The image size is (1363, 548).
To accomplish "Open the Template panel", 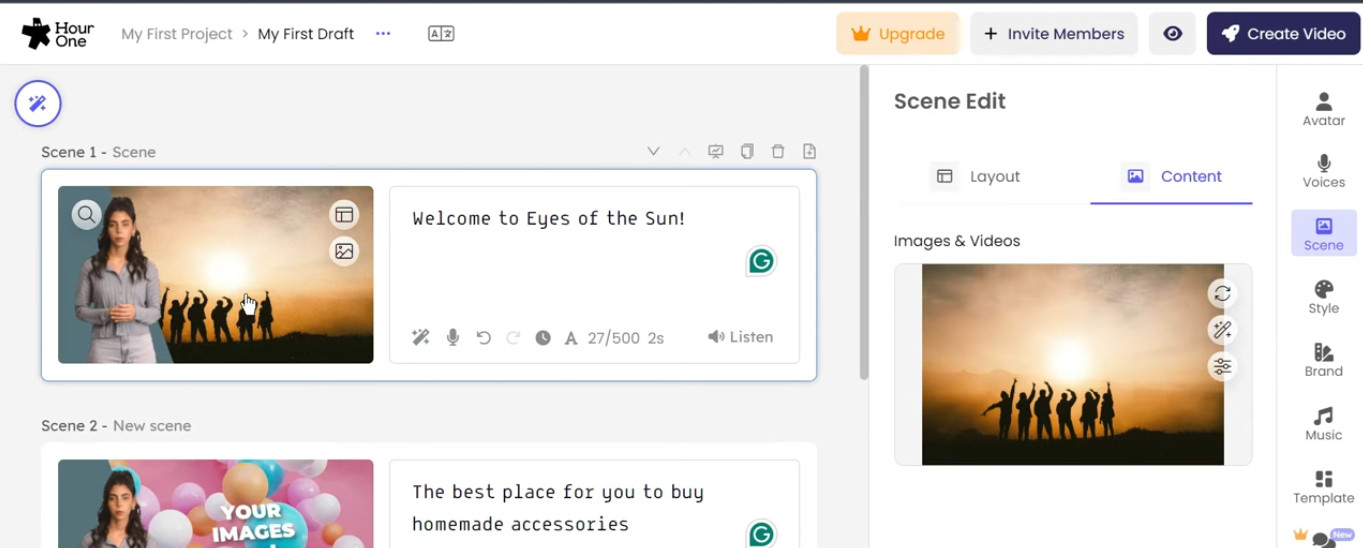I will (x=1323, y=487).
